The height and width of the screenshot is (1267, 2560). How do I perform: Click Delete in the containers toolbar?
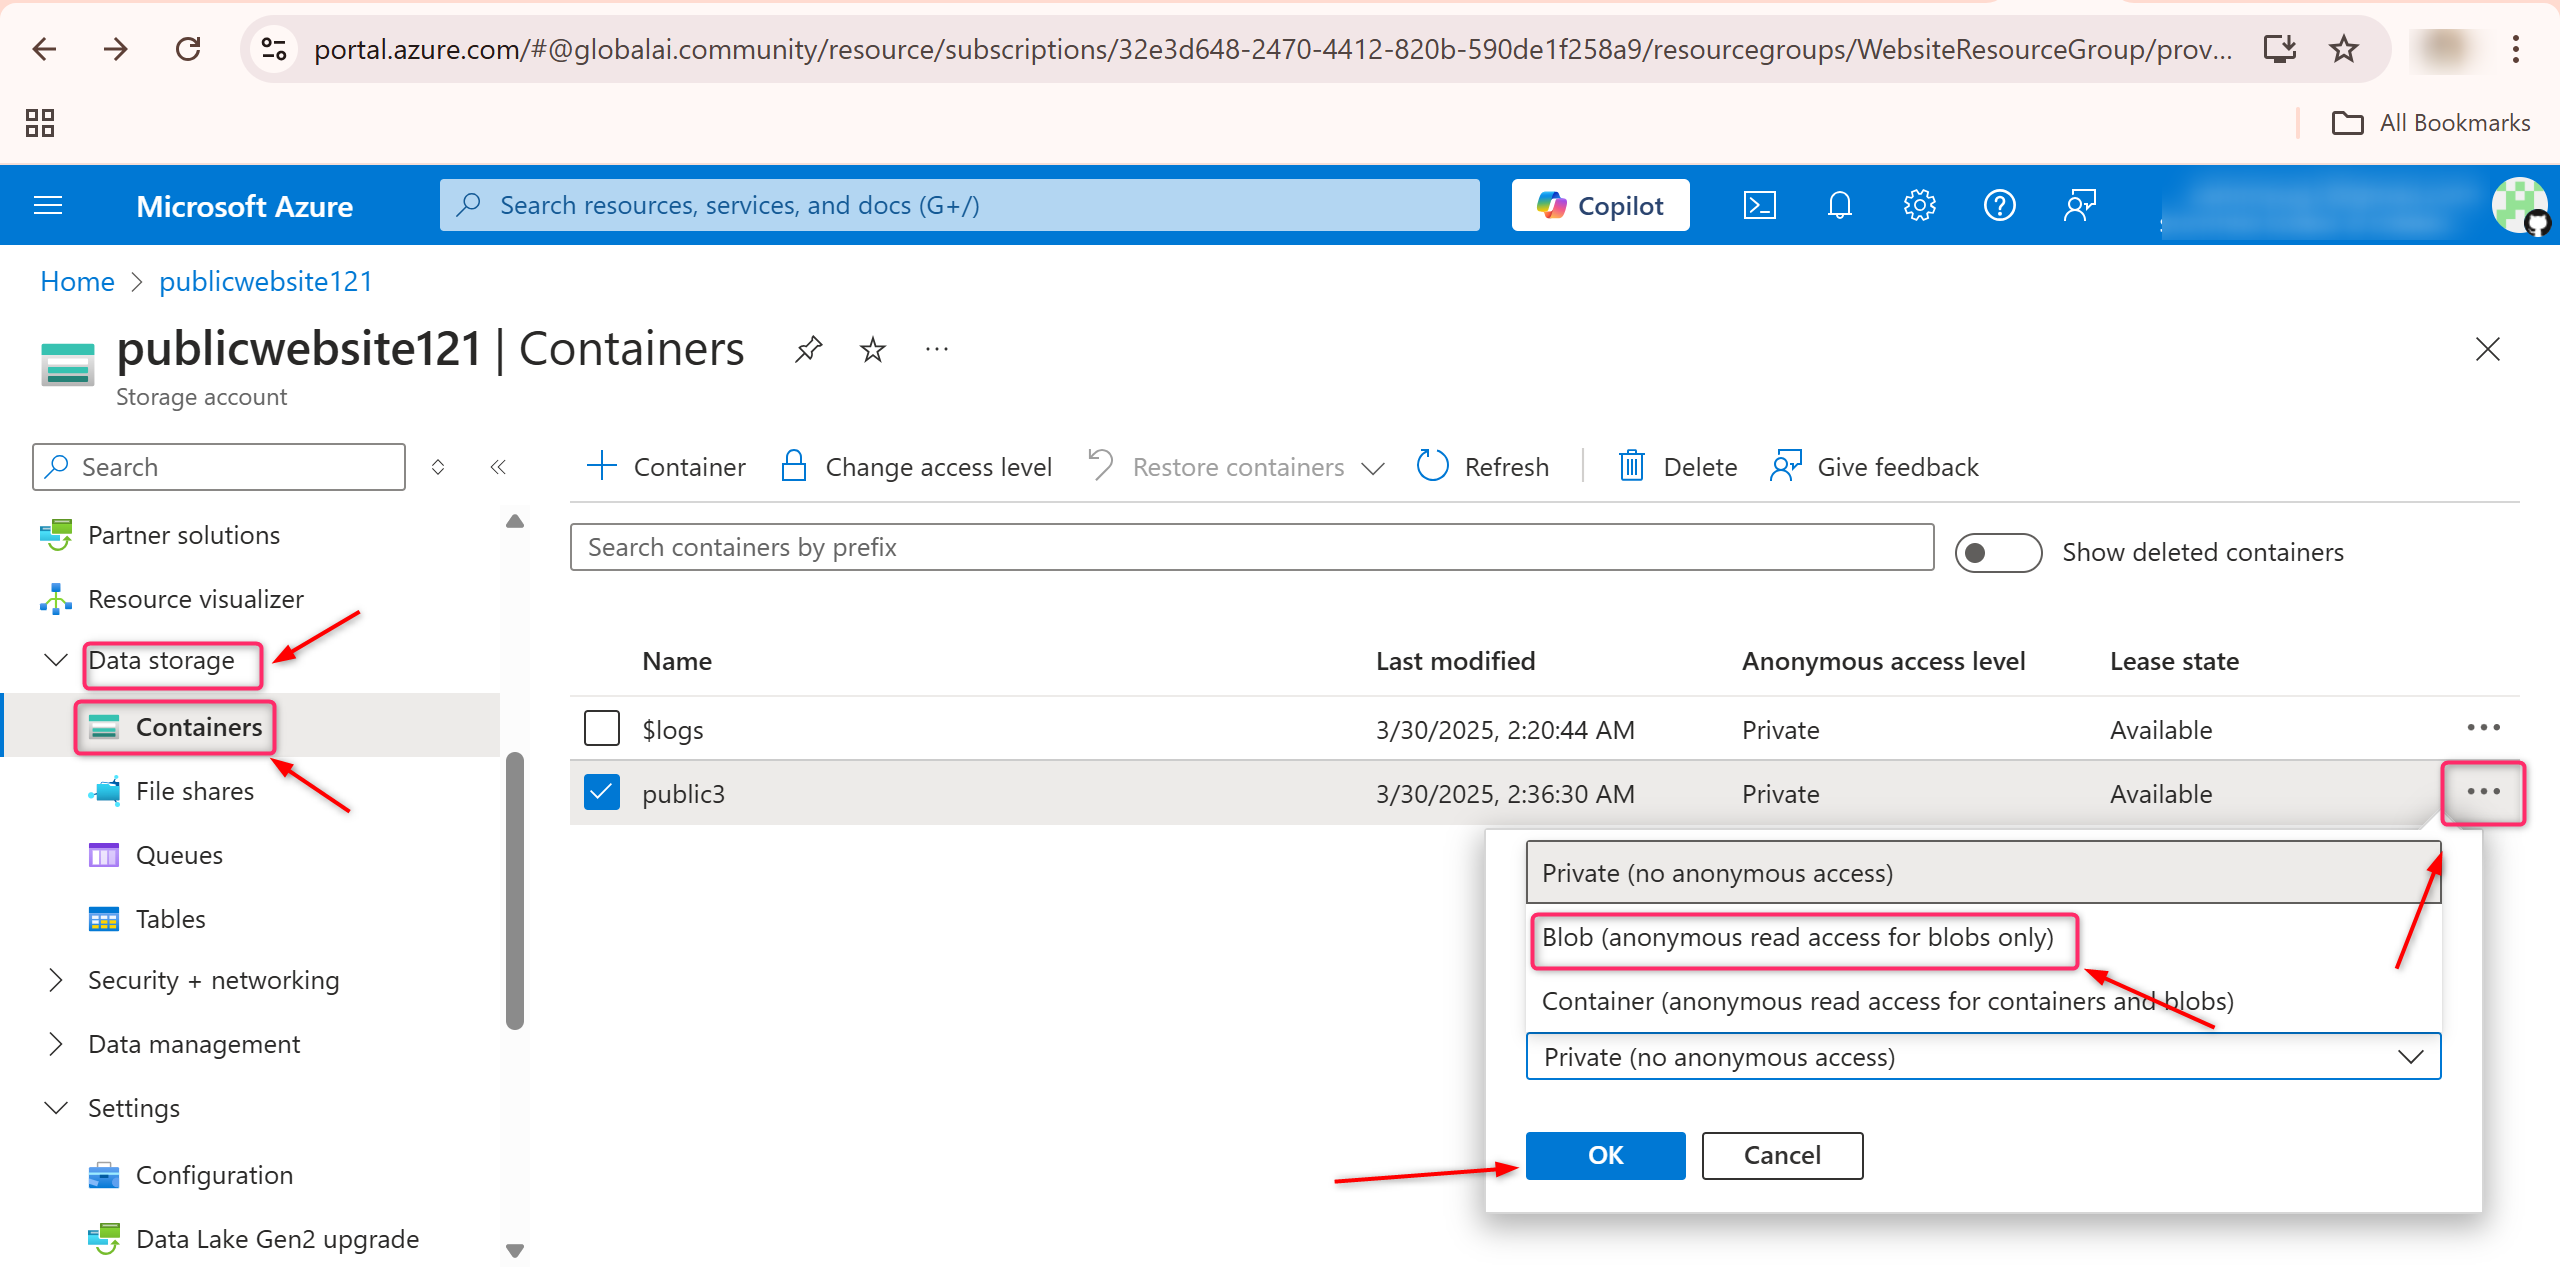click(1678, 467)
